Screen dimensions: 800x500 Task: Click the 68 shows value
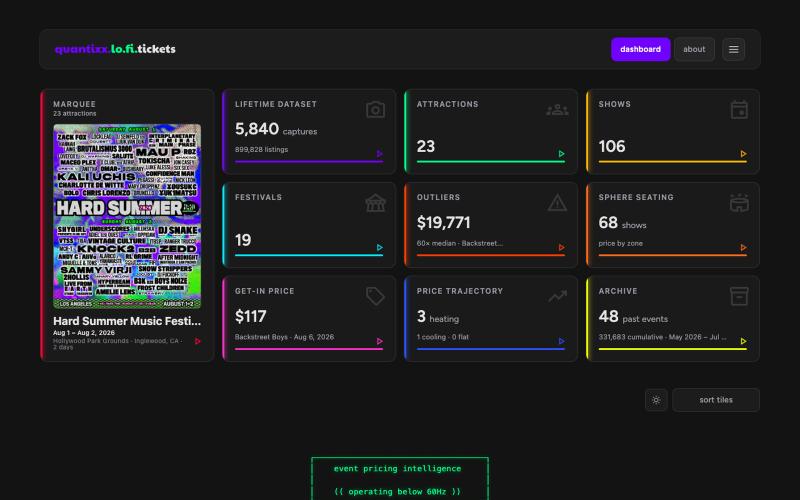pyautogui.click(x=622, y=223)
